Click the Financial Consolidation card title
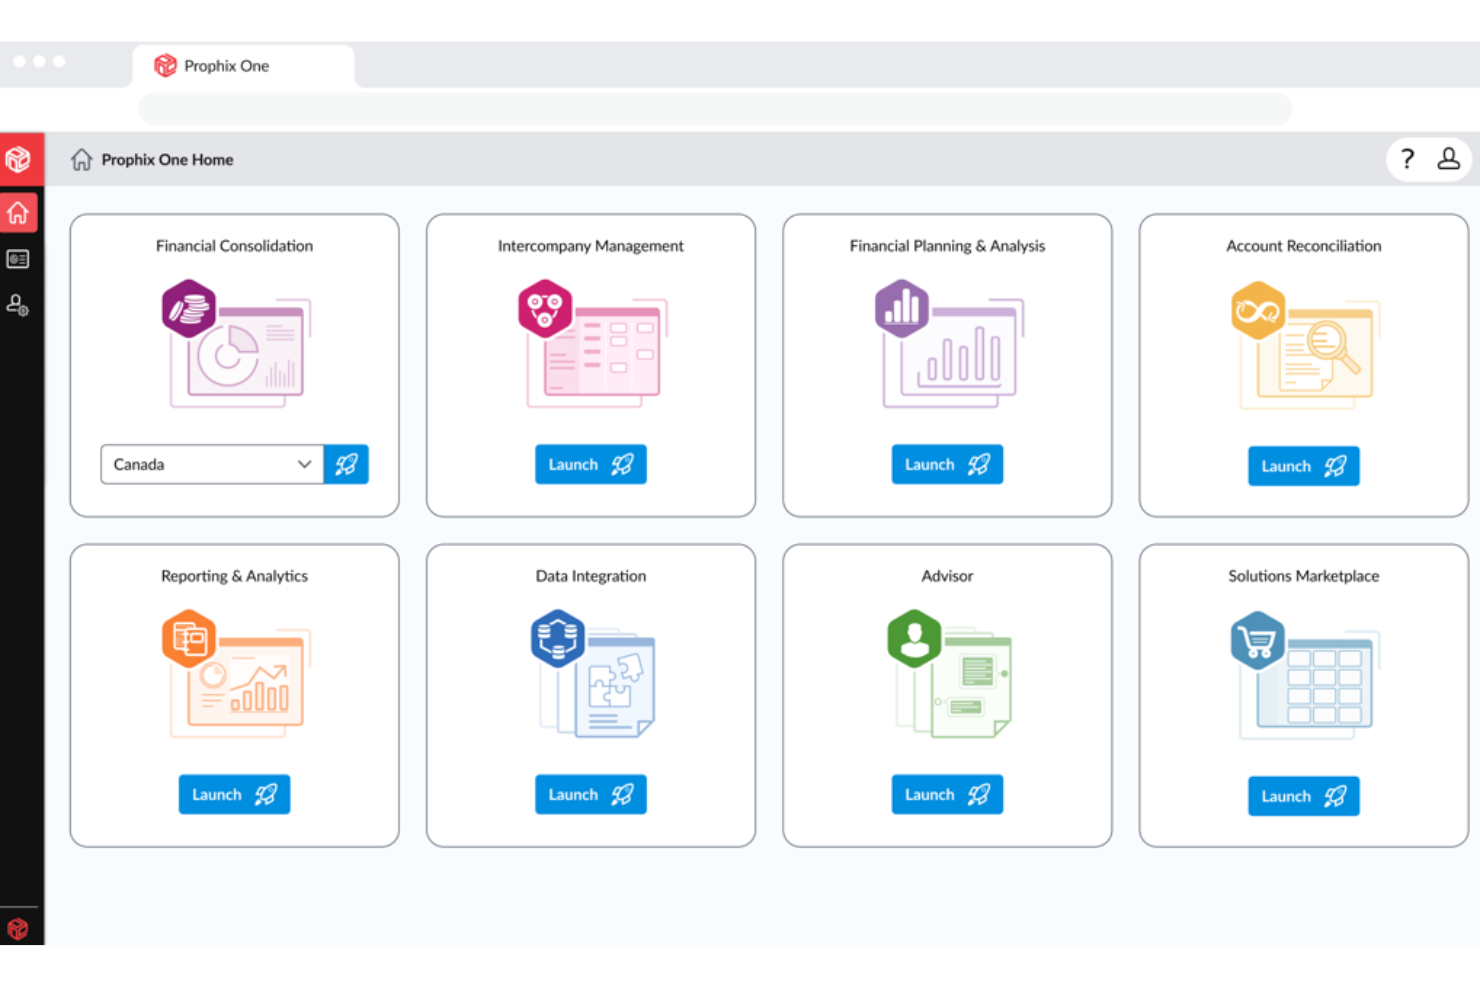The height and width of the screenshot is (987, 1480). pos(234,246)
